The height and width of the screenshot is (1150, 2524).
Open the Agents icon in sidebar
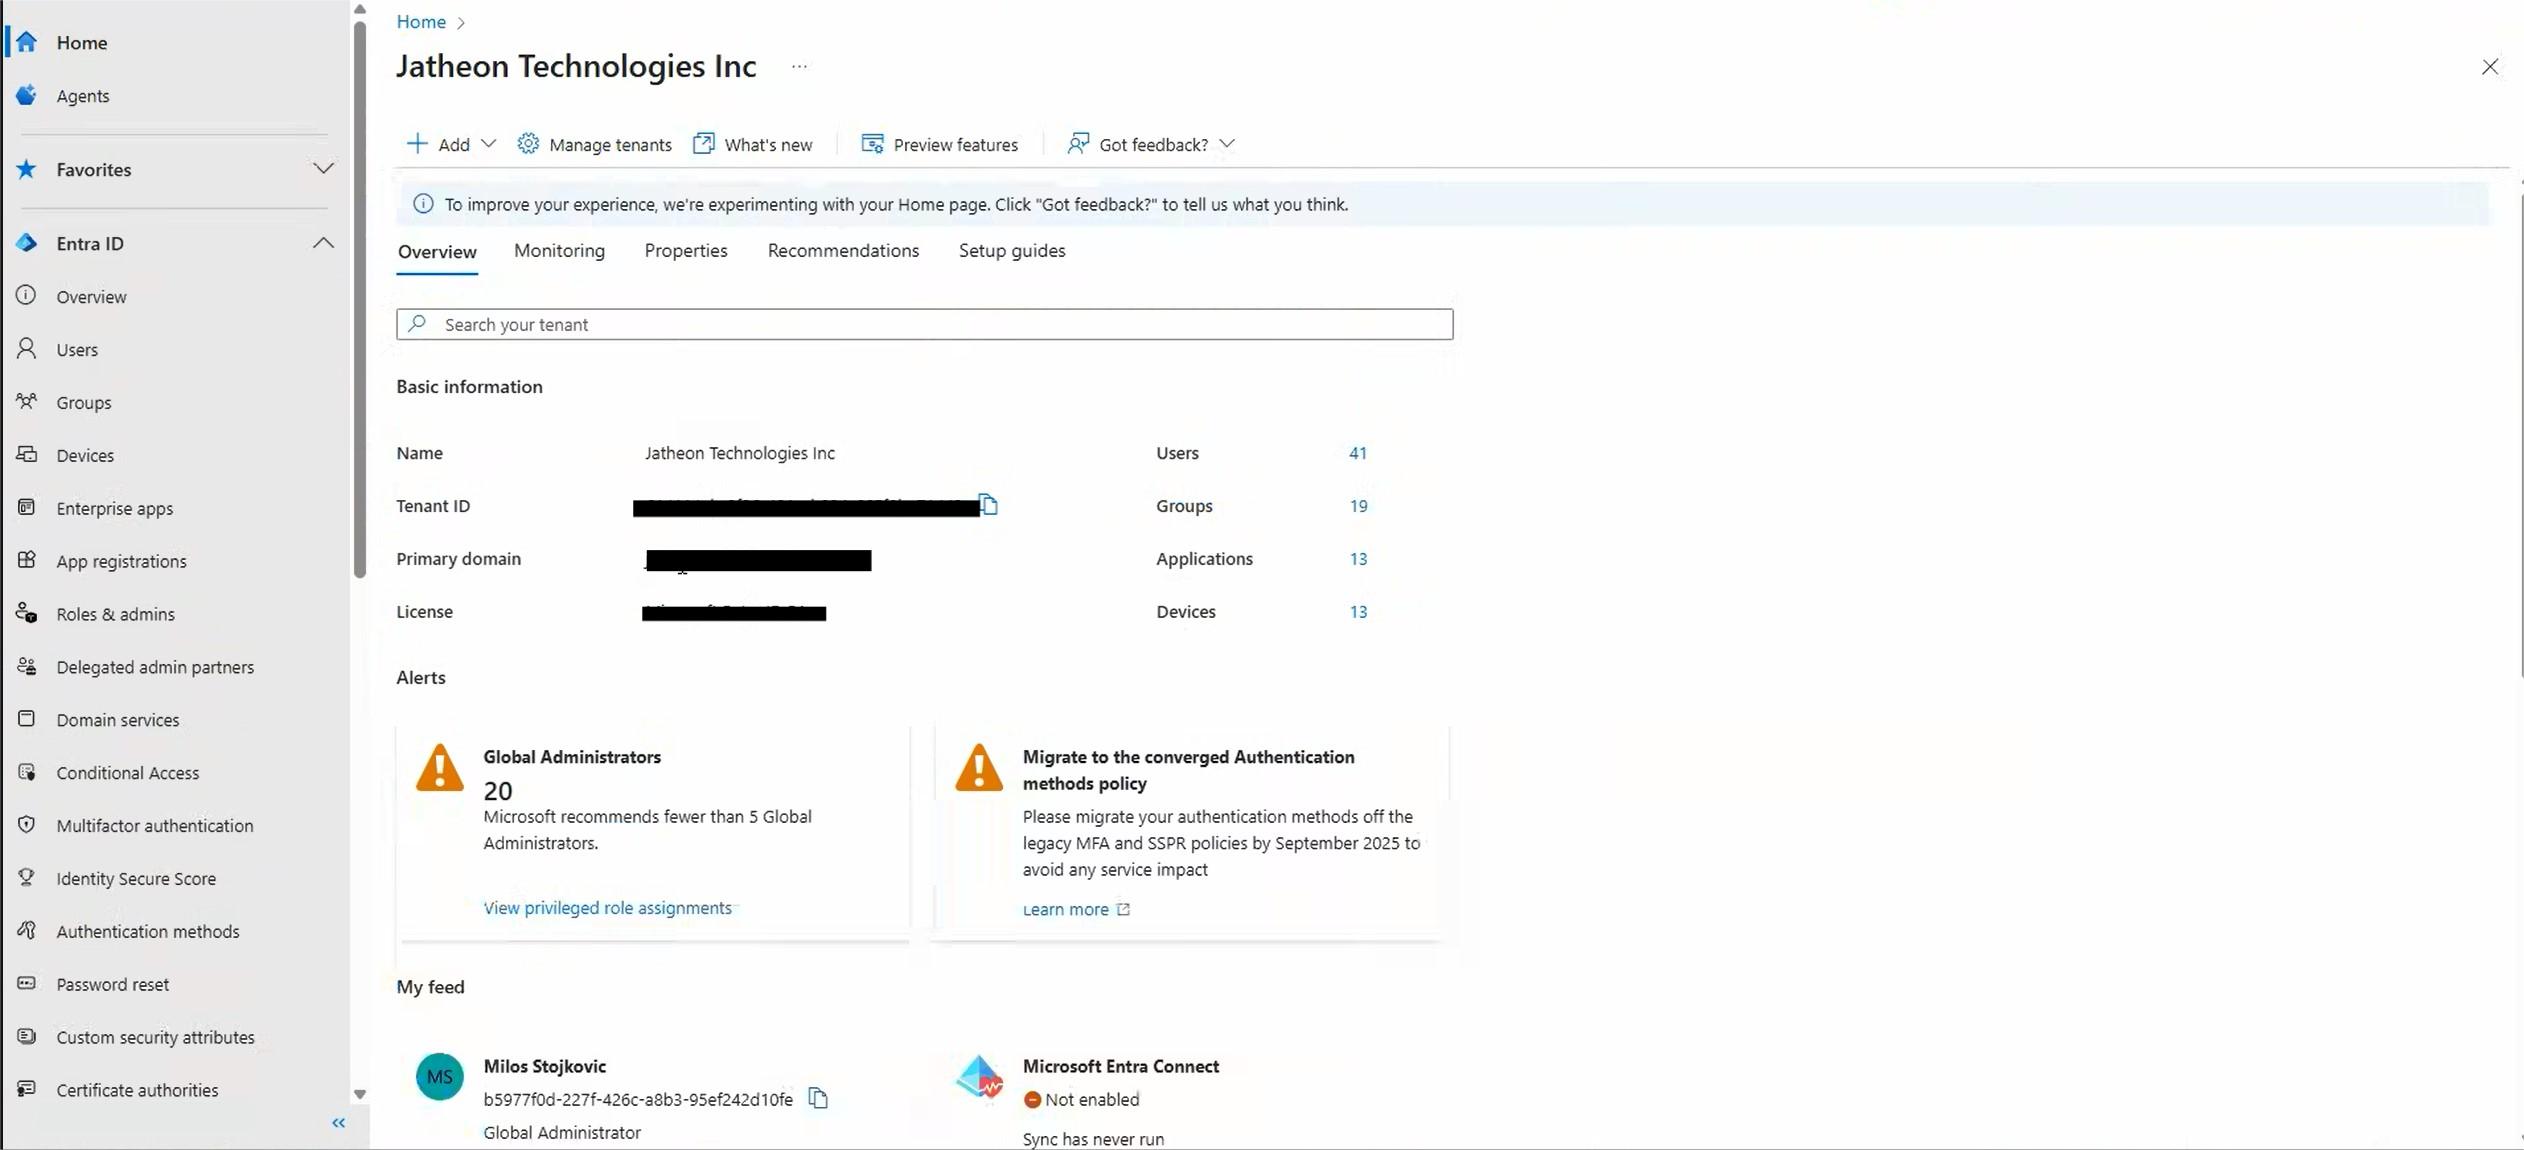[27, 95]
